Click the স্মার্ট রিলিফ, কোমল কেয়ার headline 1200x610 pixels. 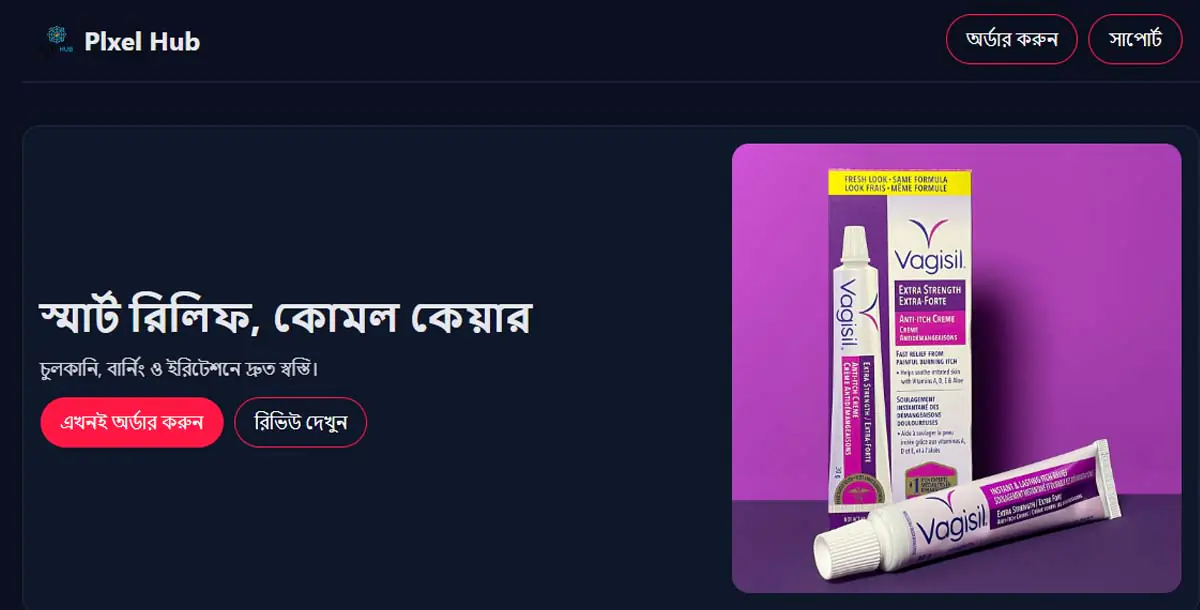point(285,315)
